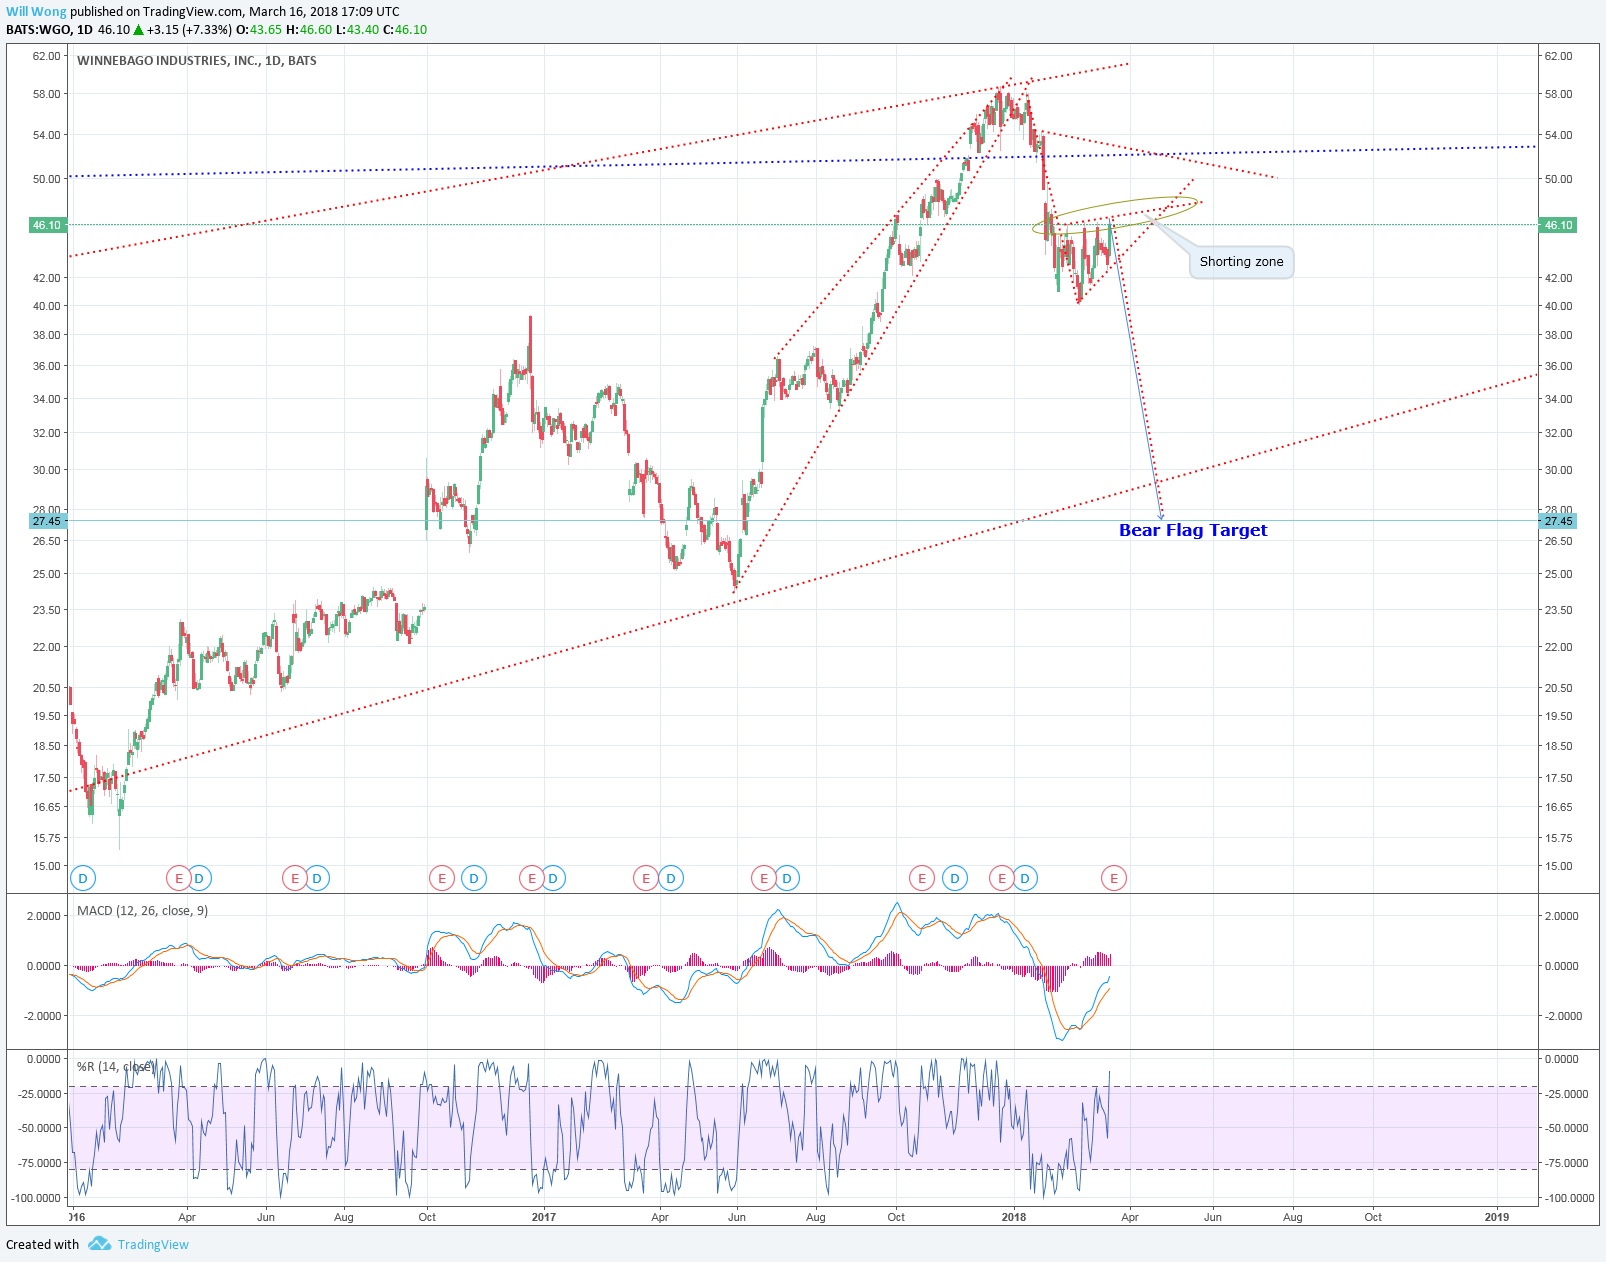
Task: Click the +3.15 (+7.33%) change value in header
Action: 189,30
